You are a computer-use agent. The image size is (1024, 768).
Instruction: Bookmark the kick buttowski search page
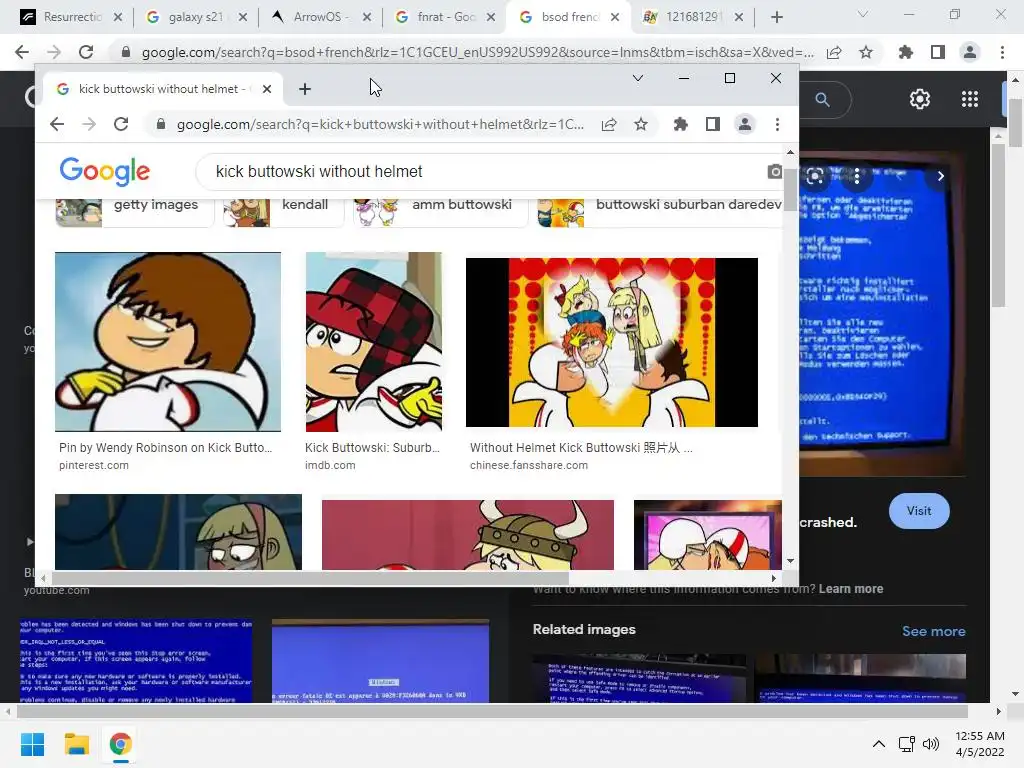click(x=641, y=124)
